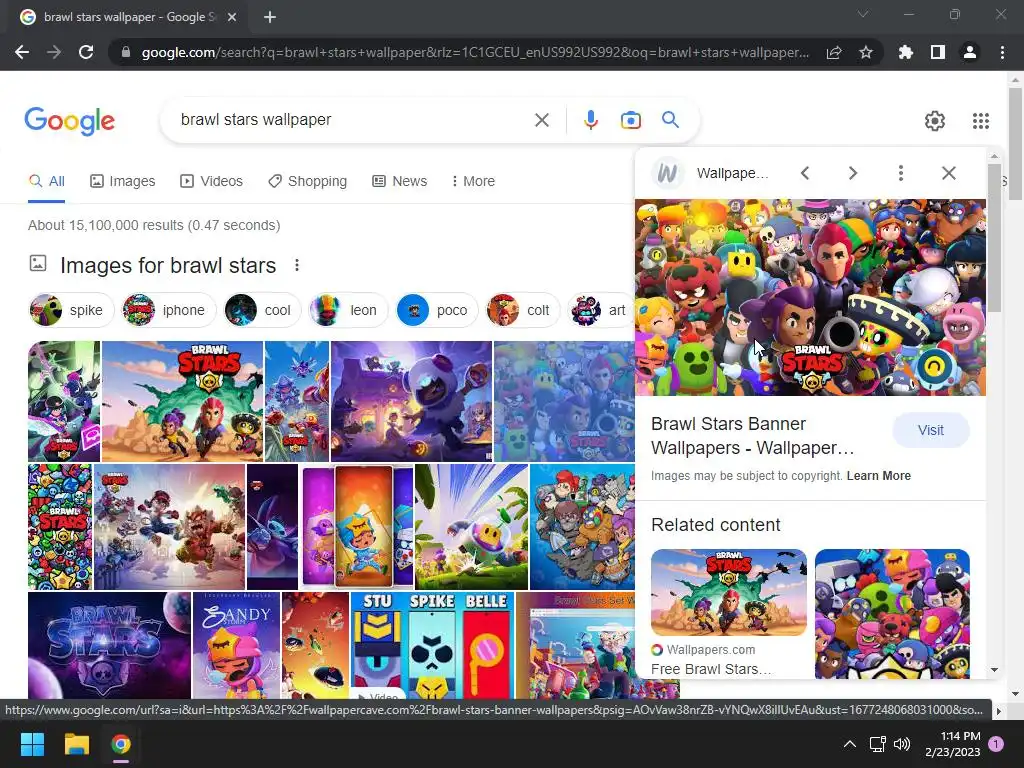This screenshot has height=768, width=1024.
Task: Switch to the Images tab
Action: (x=123, y=182)
